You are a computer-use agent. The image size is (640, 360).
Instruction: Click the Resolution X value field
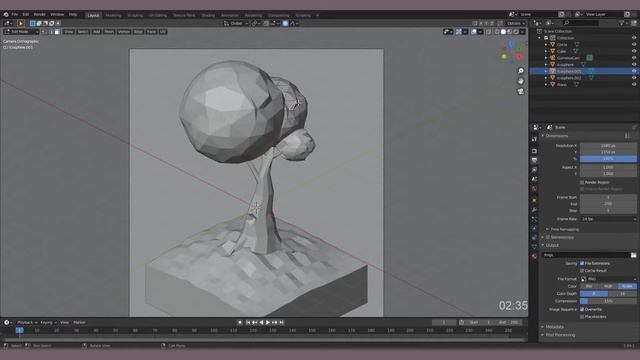[x=608, y=146]
